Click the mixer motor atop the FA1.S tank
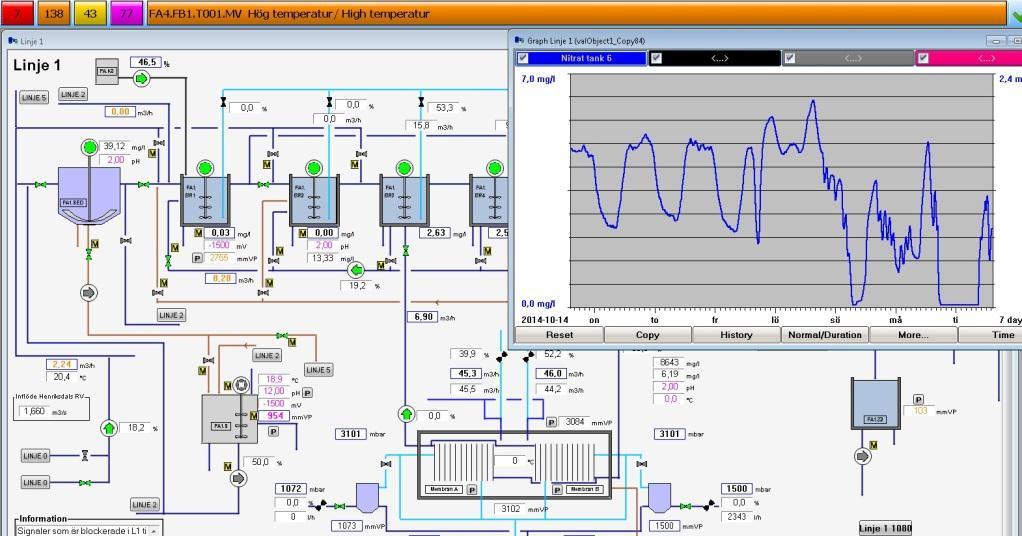The height and width of the screenshot is (536, 1022). pos(241,385)
